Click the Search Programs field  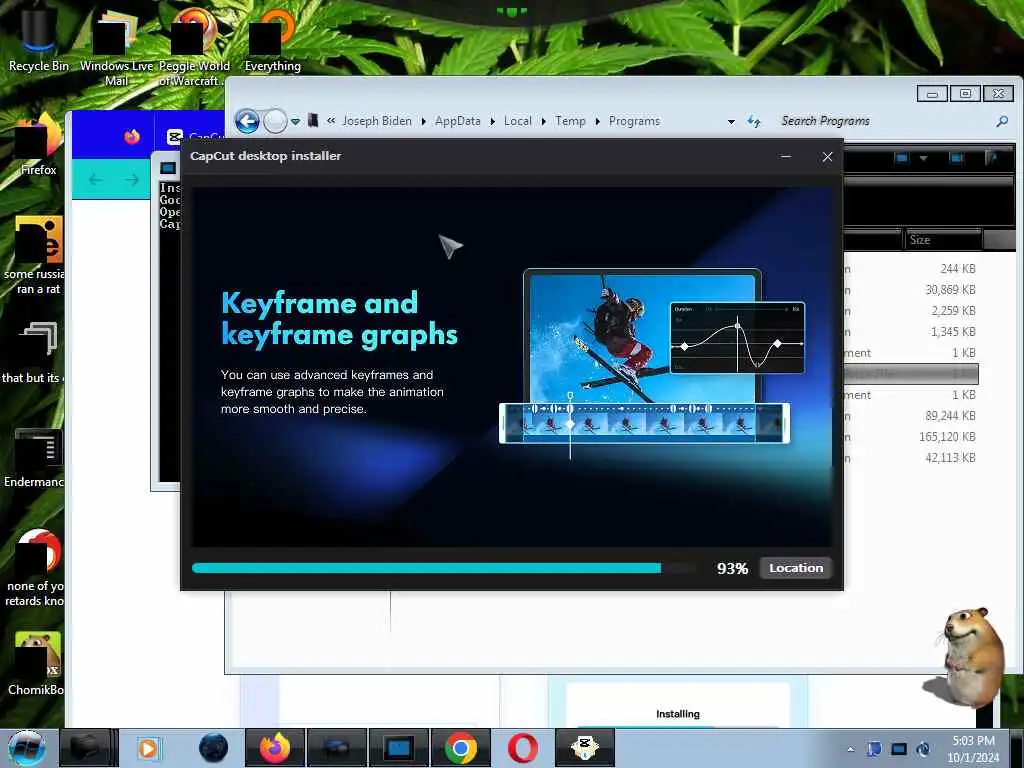(x=884, y=121)
